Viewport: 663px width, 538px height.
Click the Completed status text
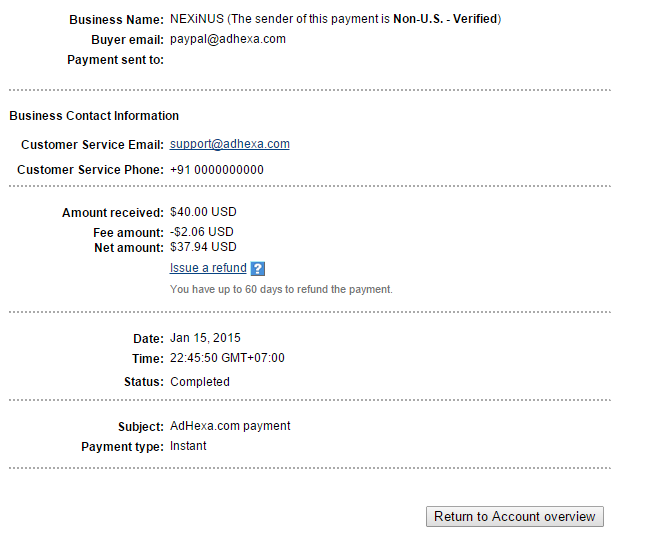click(200, 382)
